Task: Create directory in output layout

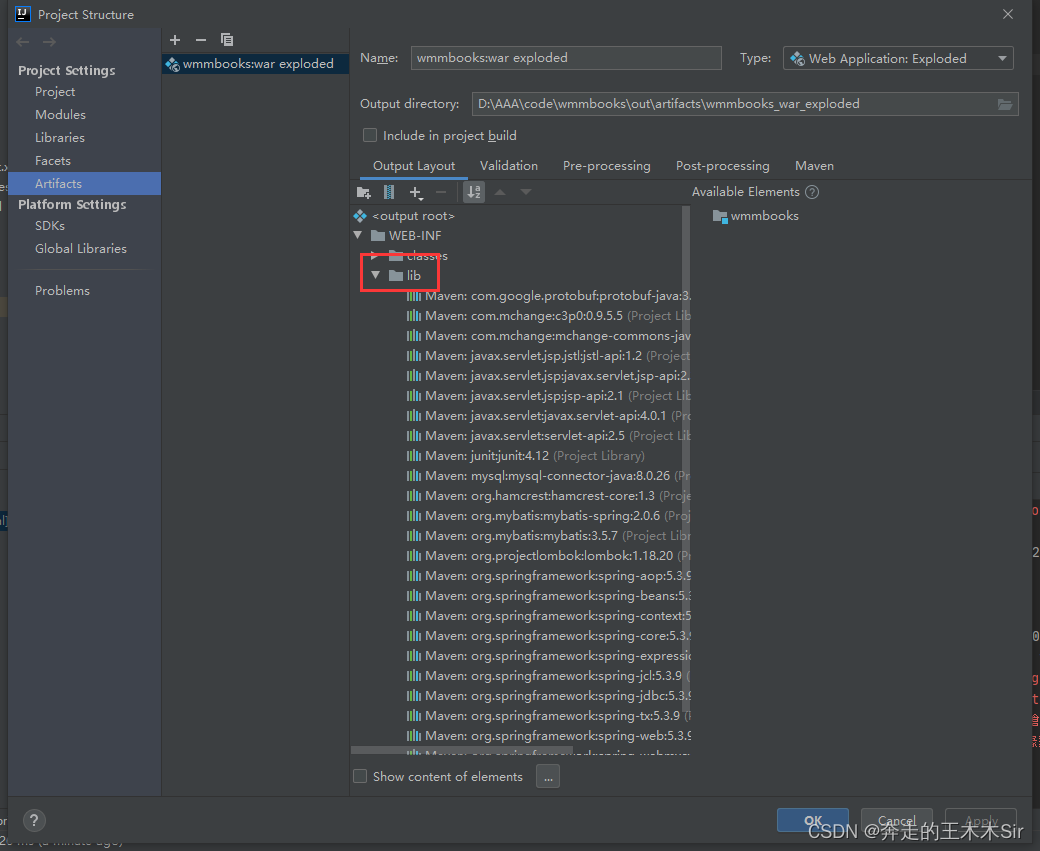Action: point(363,192)
